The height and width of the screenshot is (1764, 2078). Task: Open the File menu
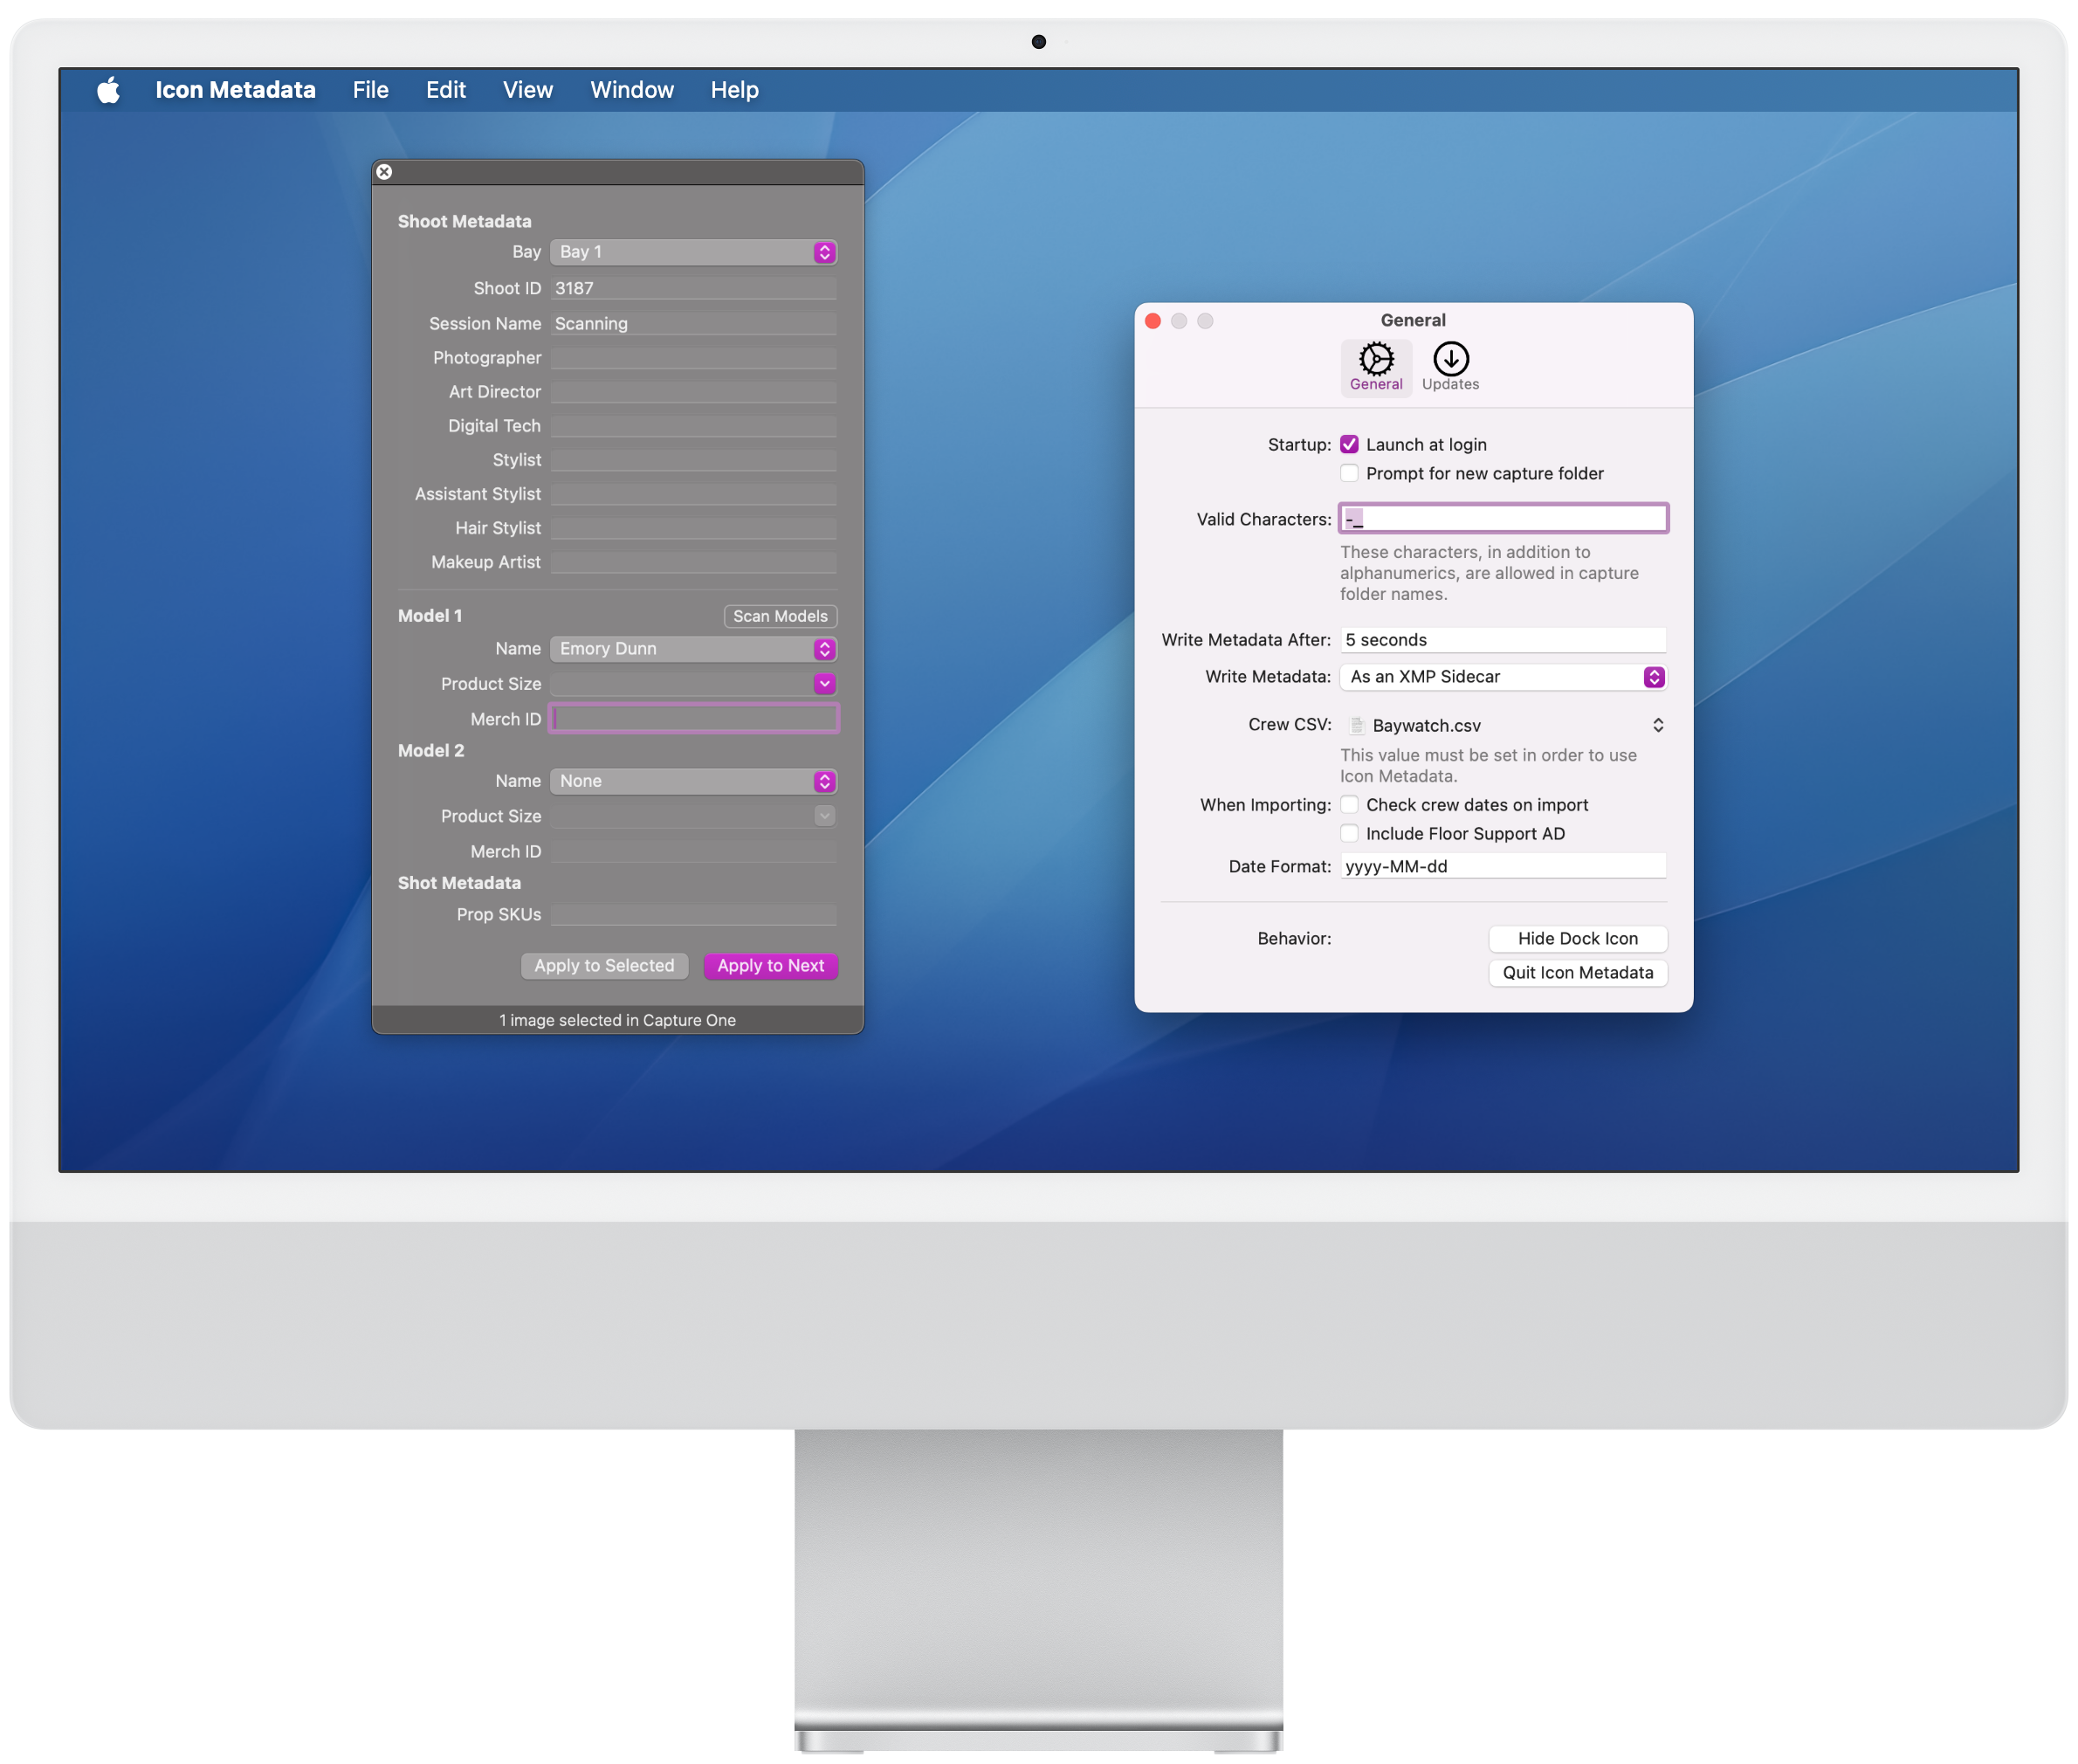tap(370, 90)
